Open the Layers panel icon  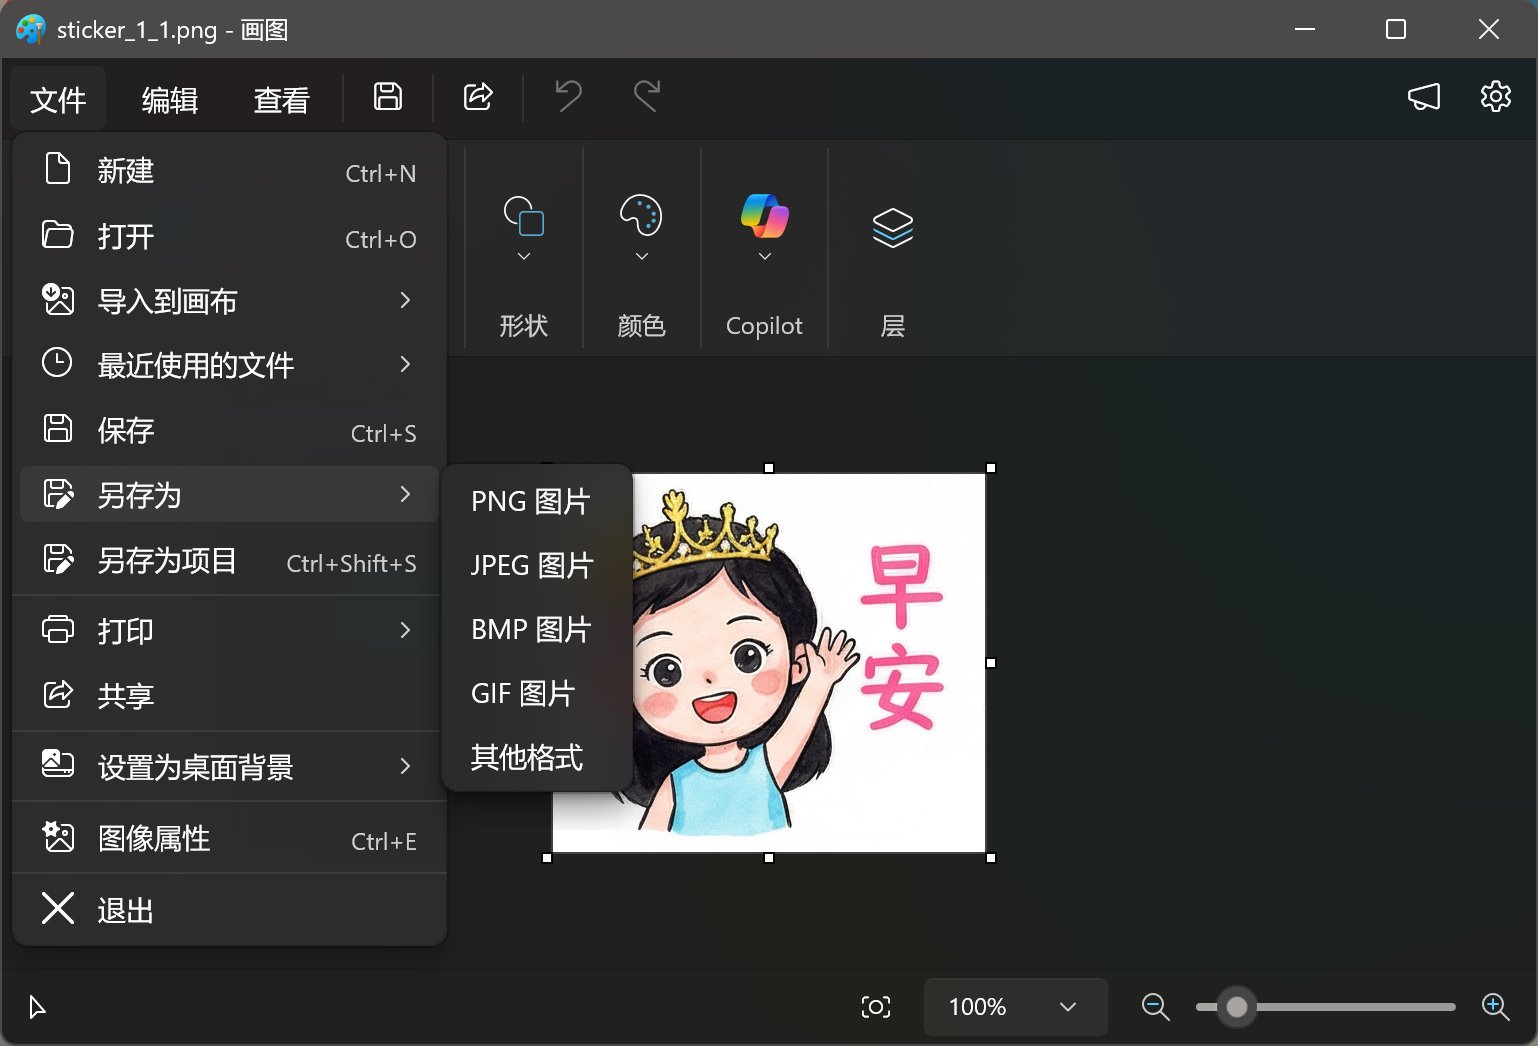coord(892,228)
